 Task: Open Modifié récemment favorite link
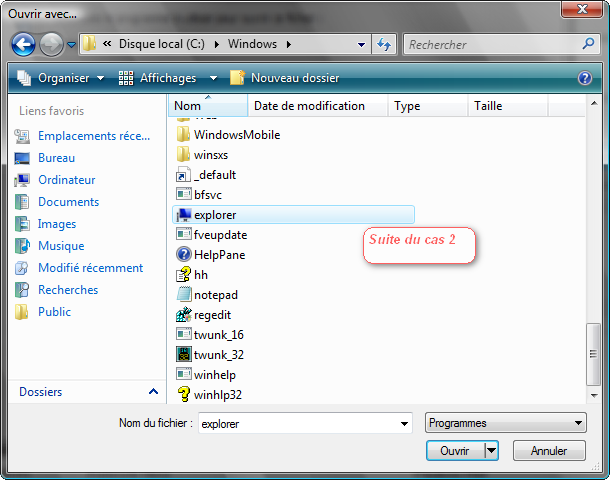point(90,268)
